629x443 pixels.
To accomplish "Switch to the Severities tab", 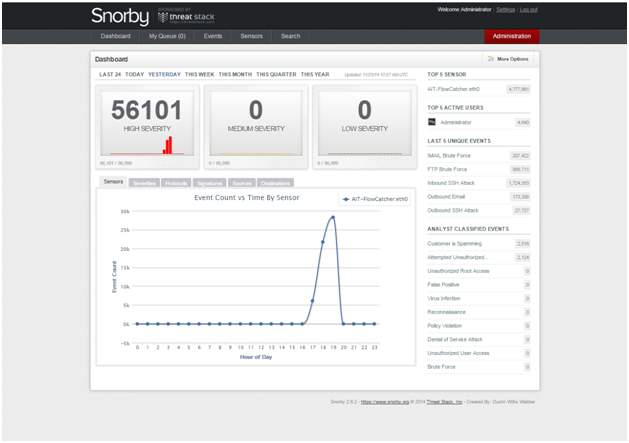I will [144, 183].
